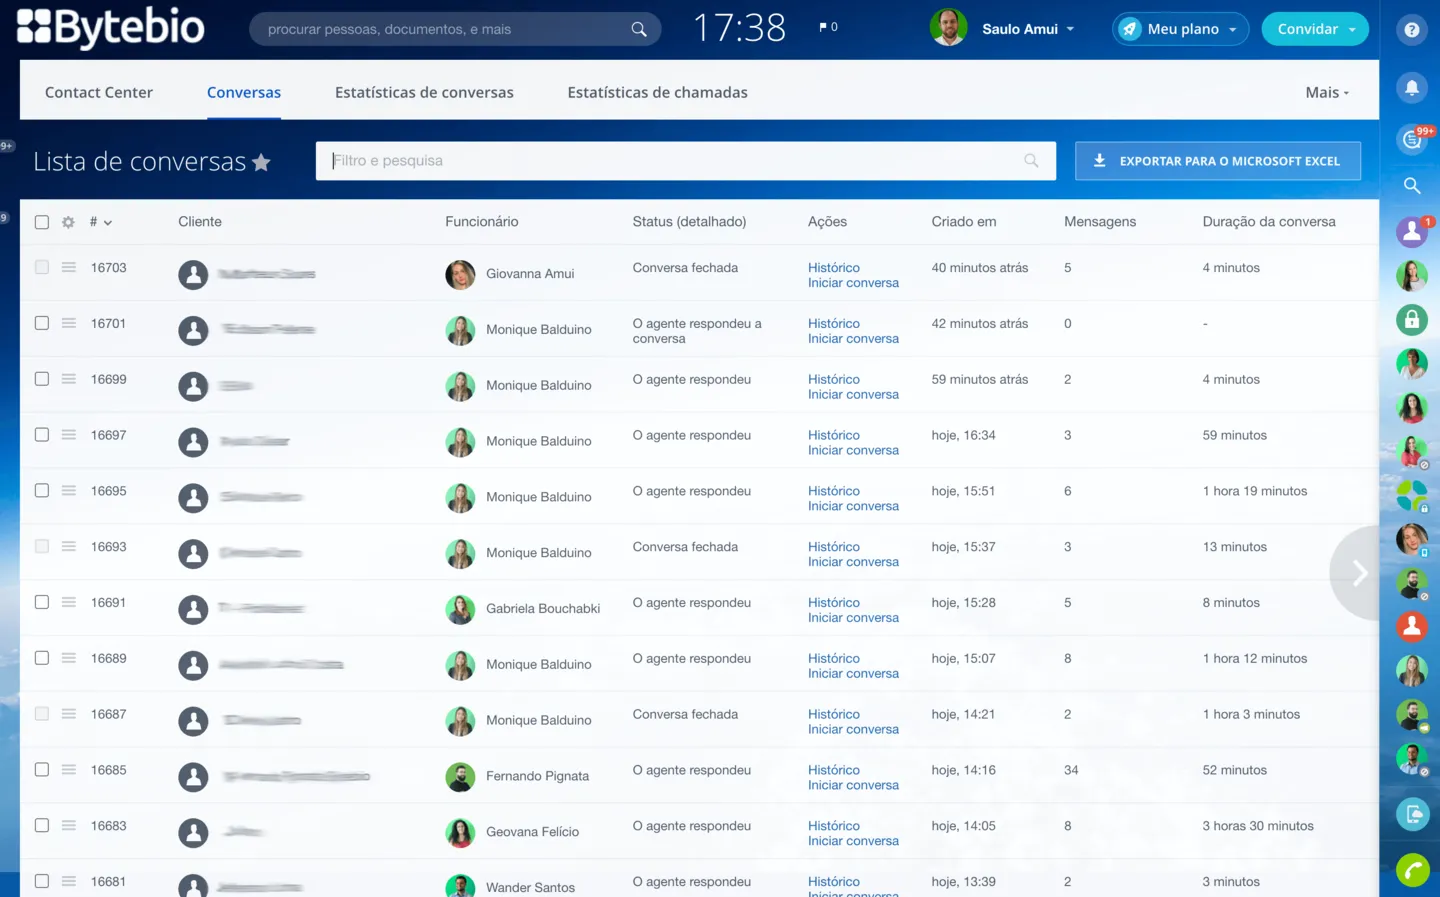Click Exportar para o Microsoft Excel button

click(1218, 161)
